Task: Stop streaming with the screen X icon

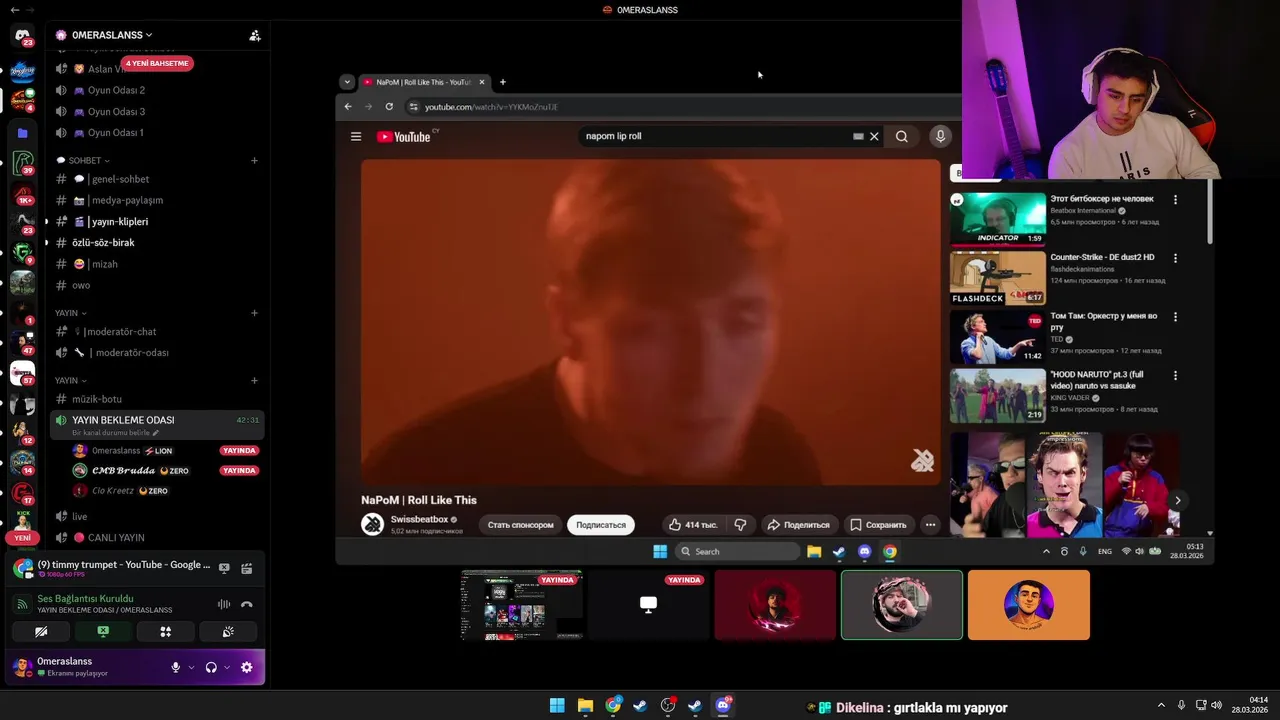Action: coord(224,568)
